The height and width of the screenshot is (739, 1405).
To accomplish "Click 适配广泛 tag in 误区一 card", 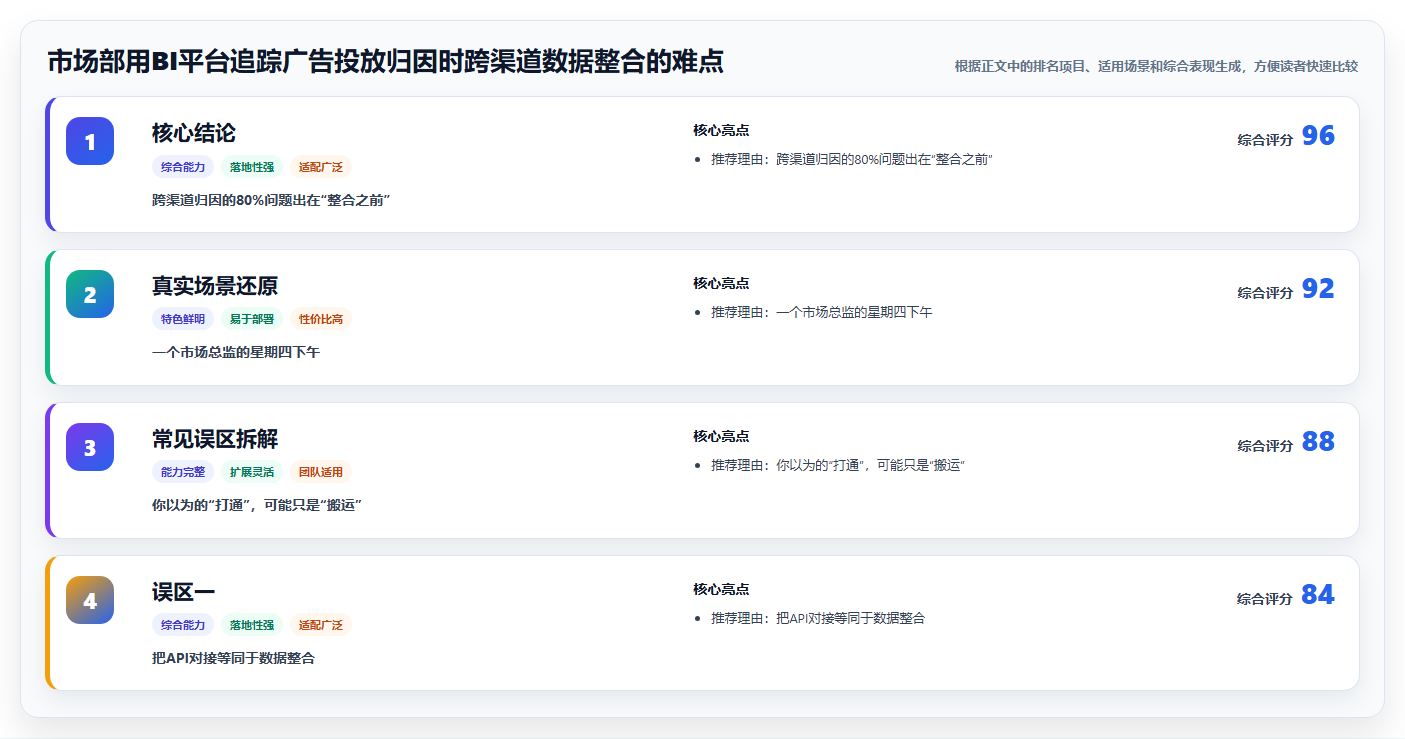I will (x=321, y=625).
